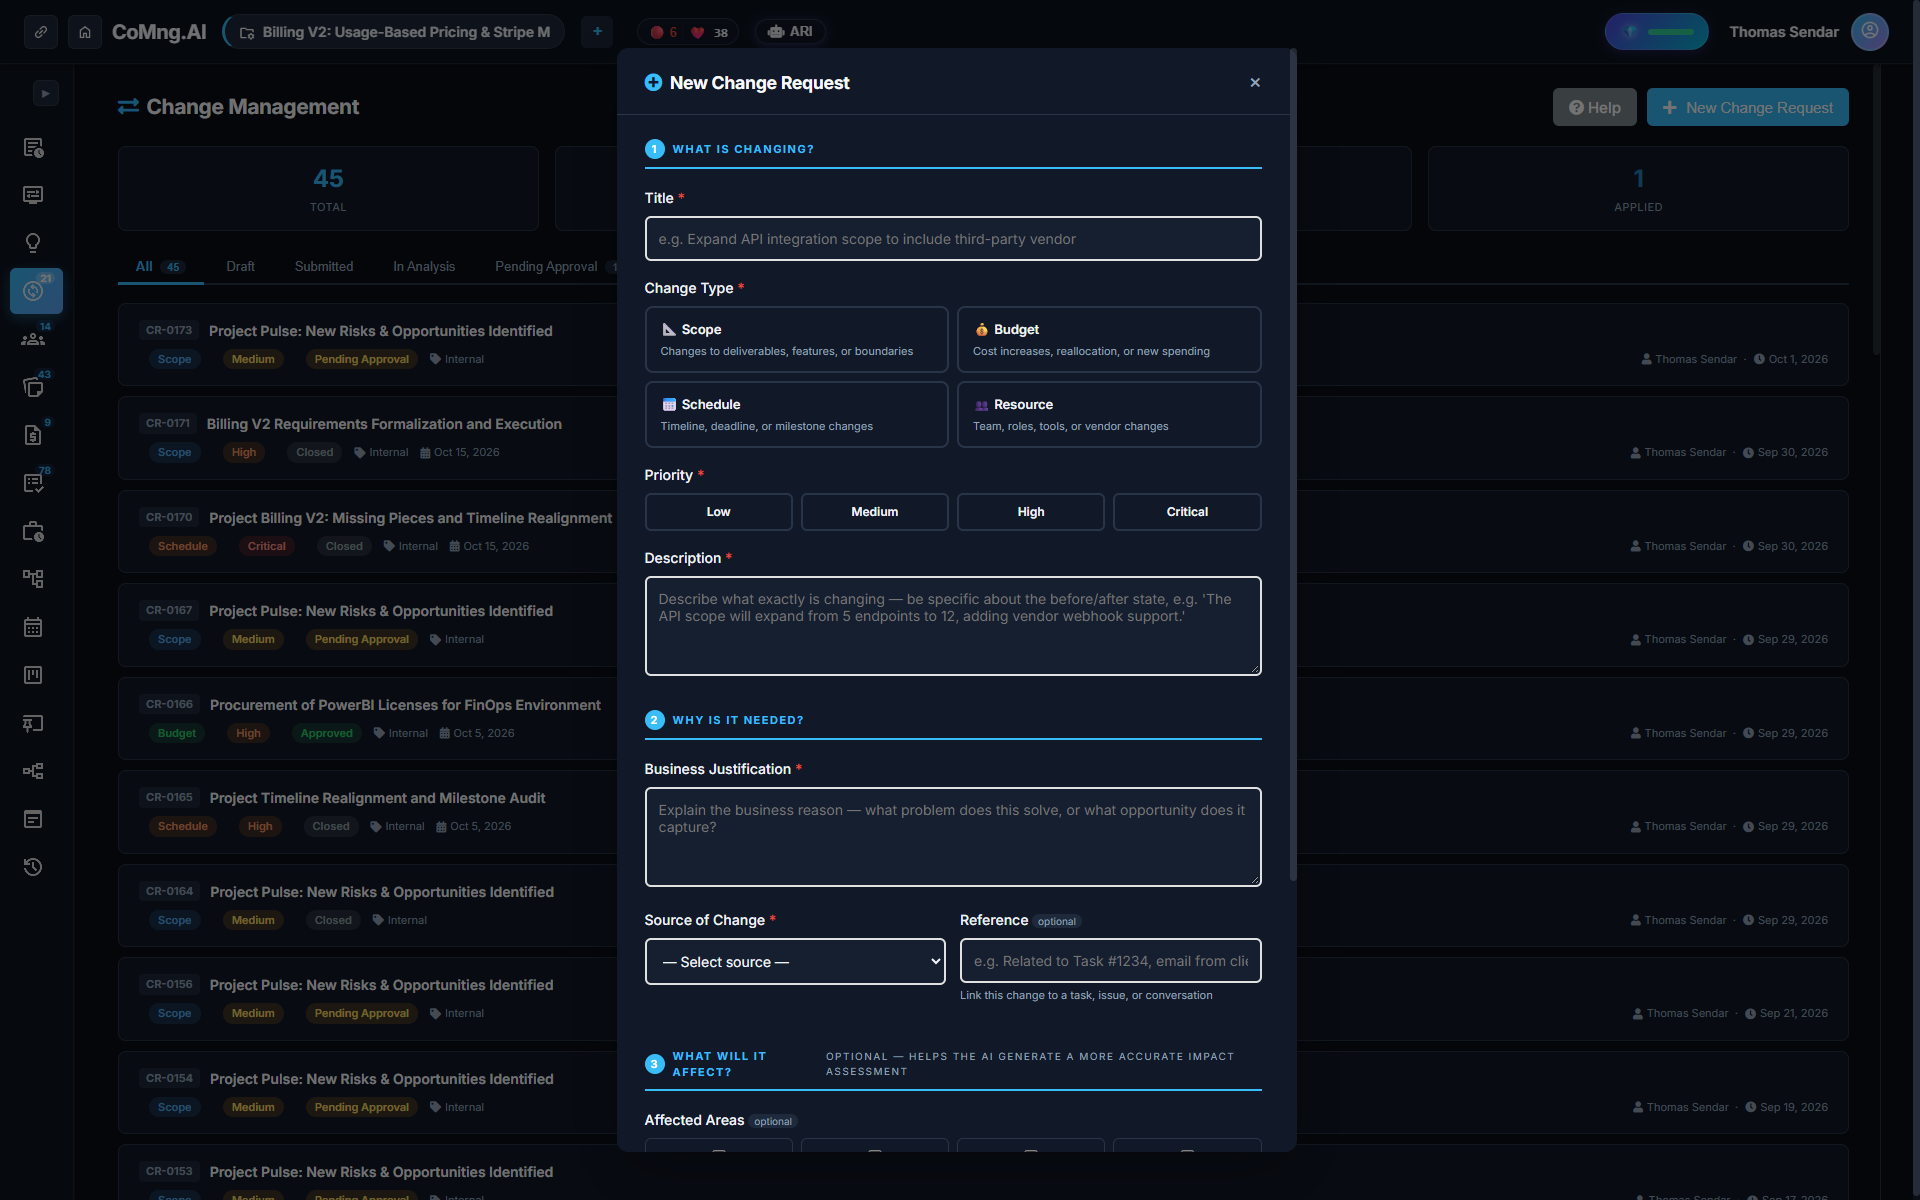Open the active Change Management sidebar icon
The image size is (1920, 1200).
coord(36,291)
